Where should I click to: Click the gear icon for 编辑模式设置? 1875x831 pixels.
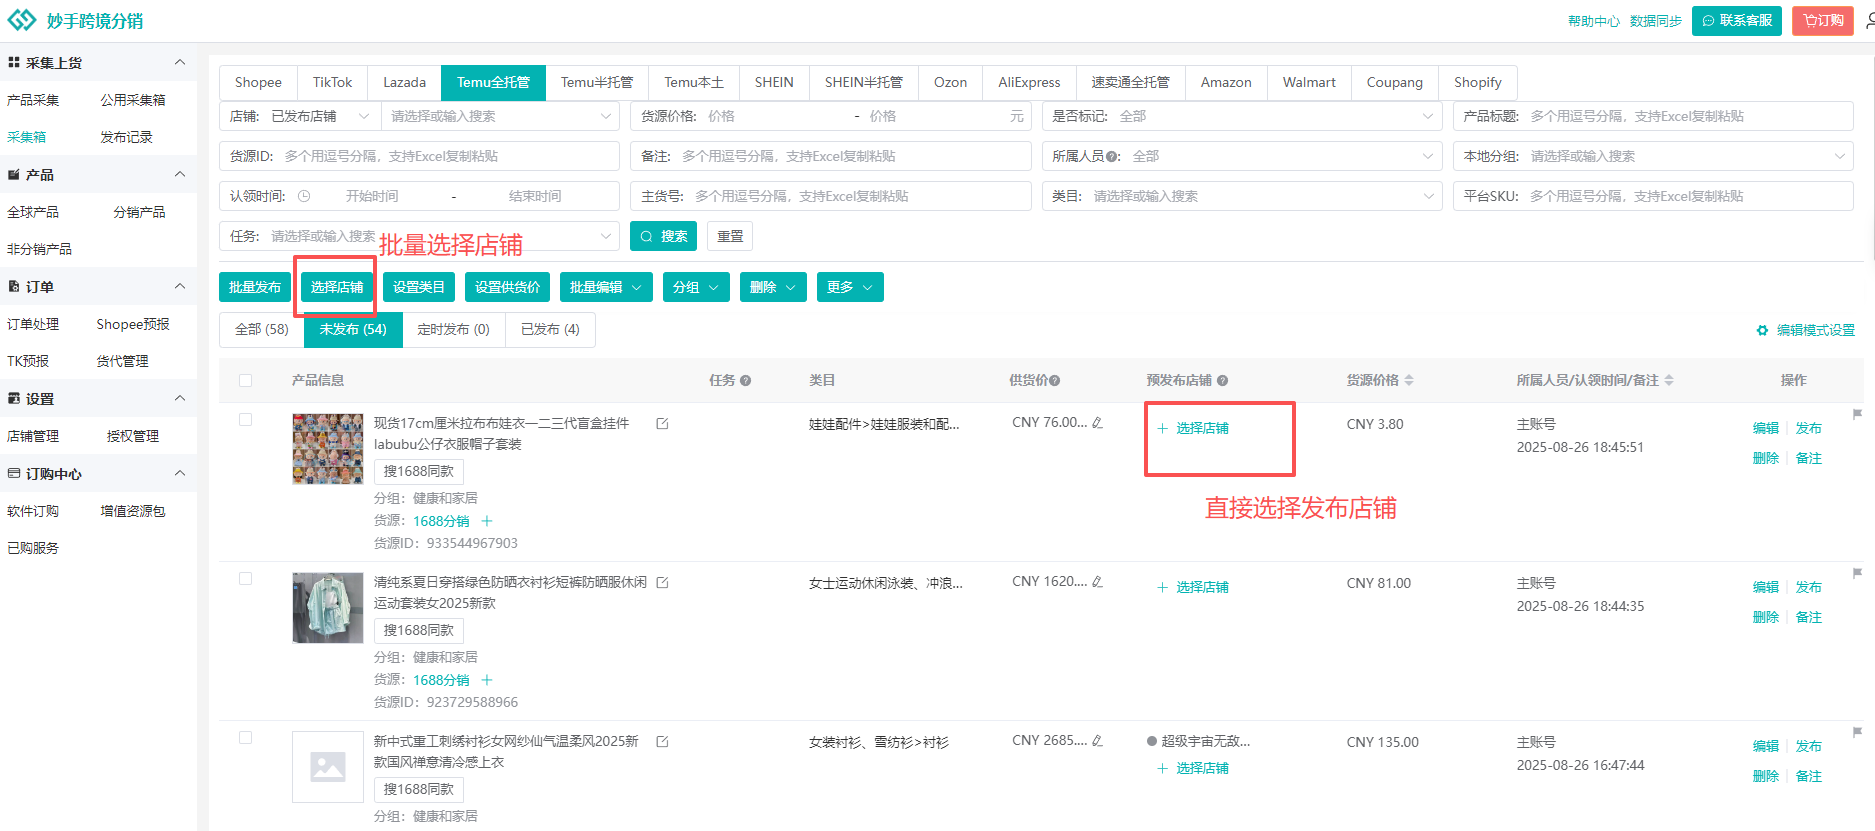click(x=1762, y=330)
